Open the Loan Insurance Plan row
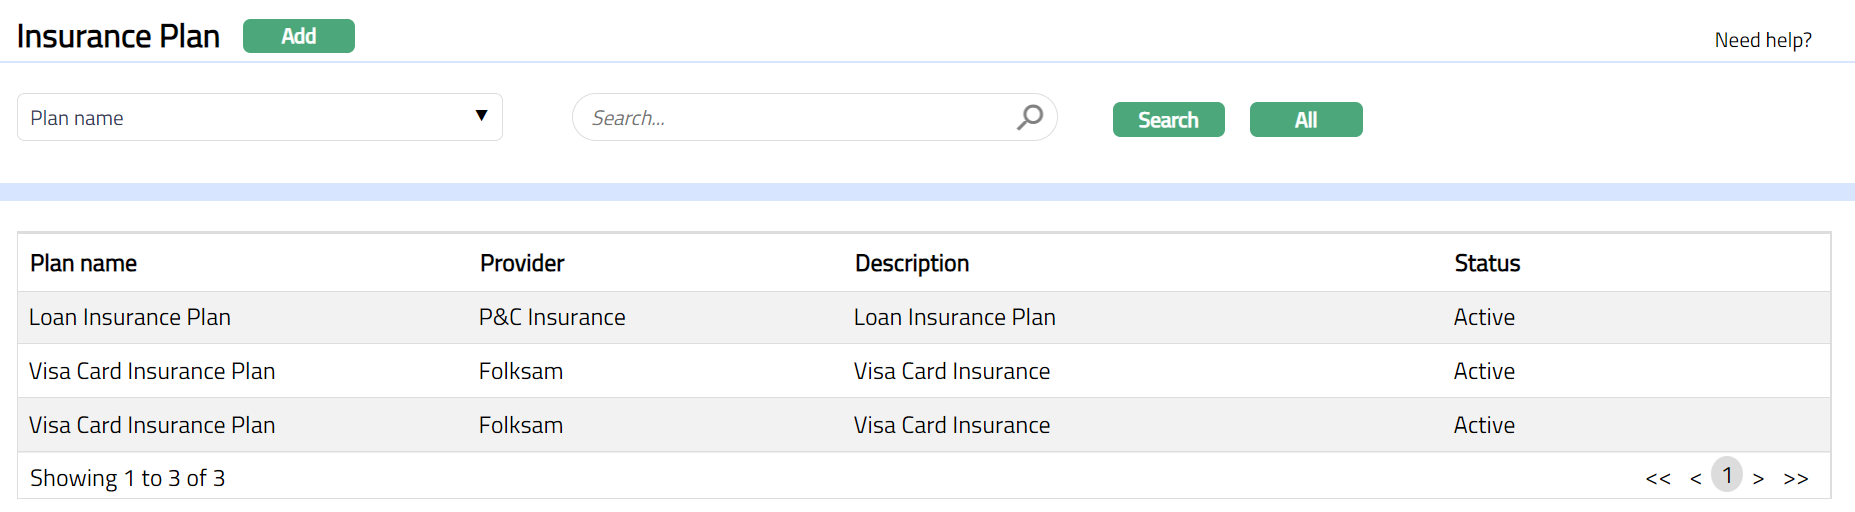 (x=130, y=317)
